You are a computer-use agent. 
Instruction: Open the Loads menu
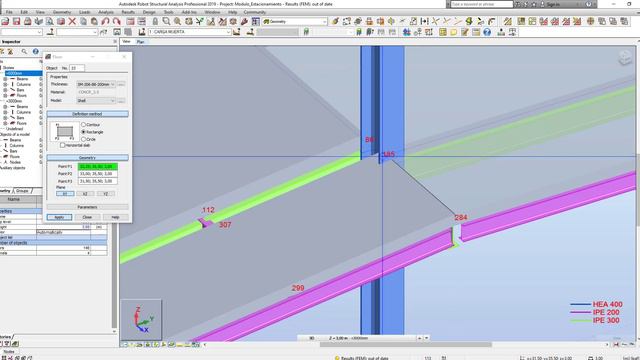84,12
